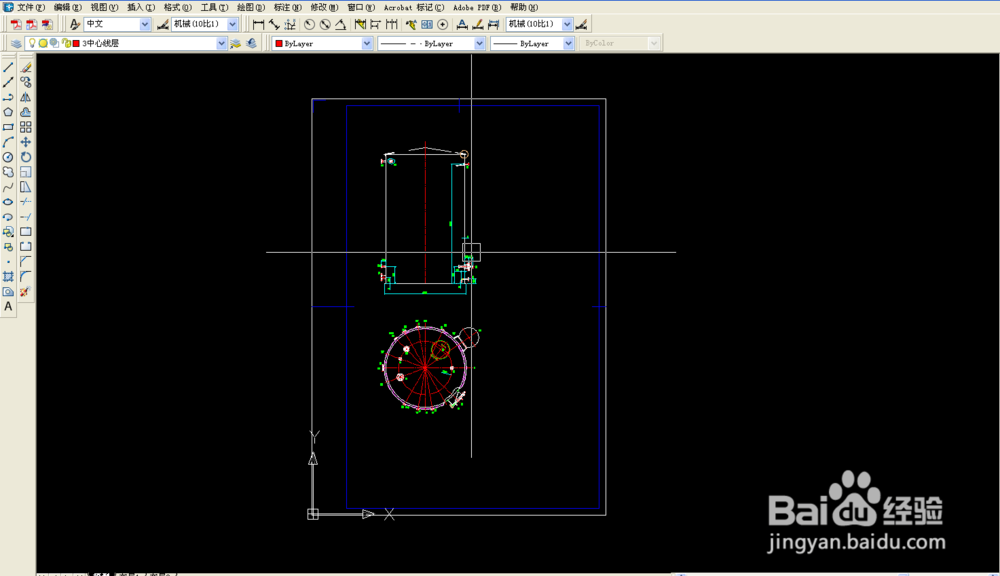Toggle layer freeze sun icon
This screenshot has width=1000, height=576.
coord(43,43)
